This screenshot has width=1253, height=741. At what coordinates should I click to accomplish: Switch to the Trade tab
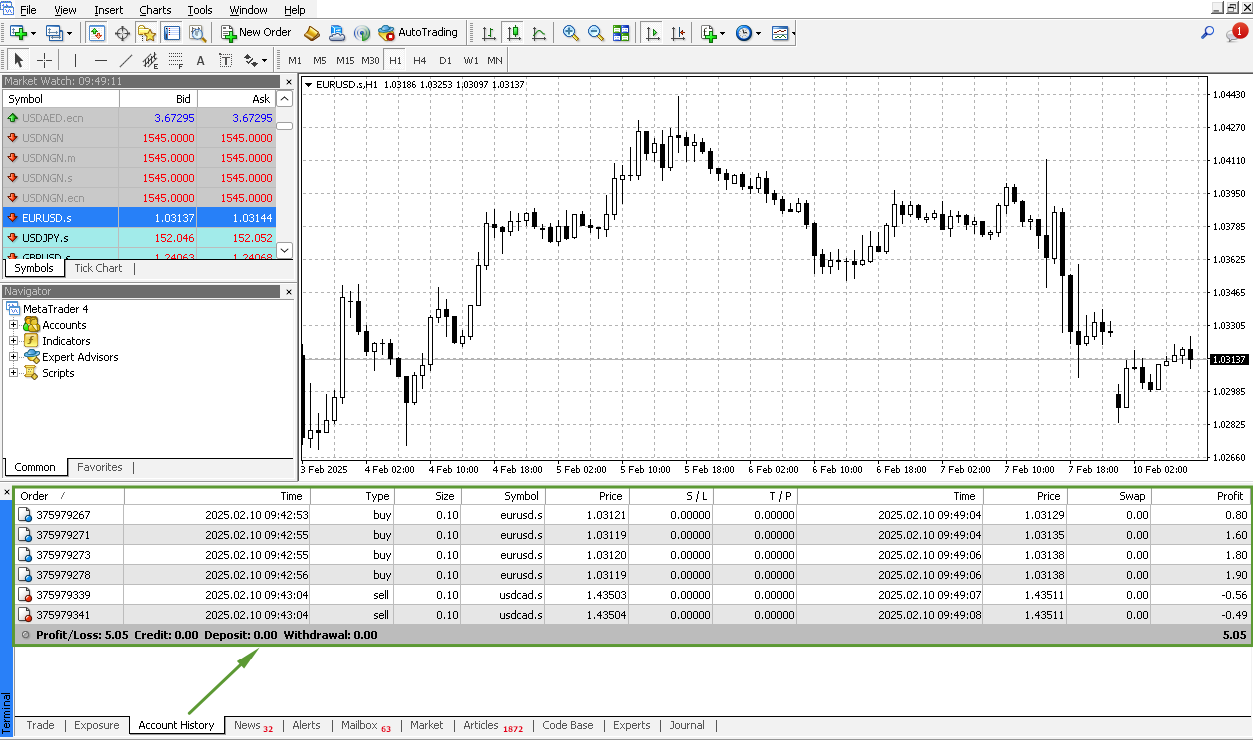coord(40,725)
